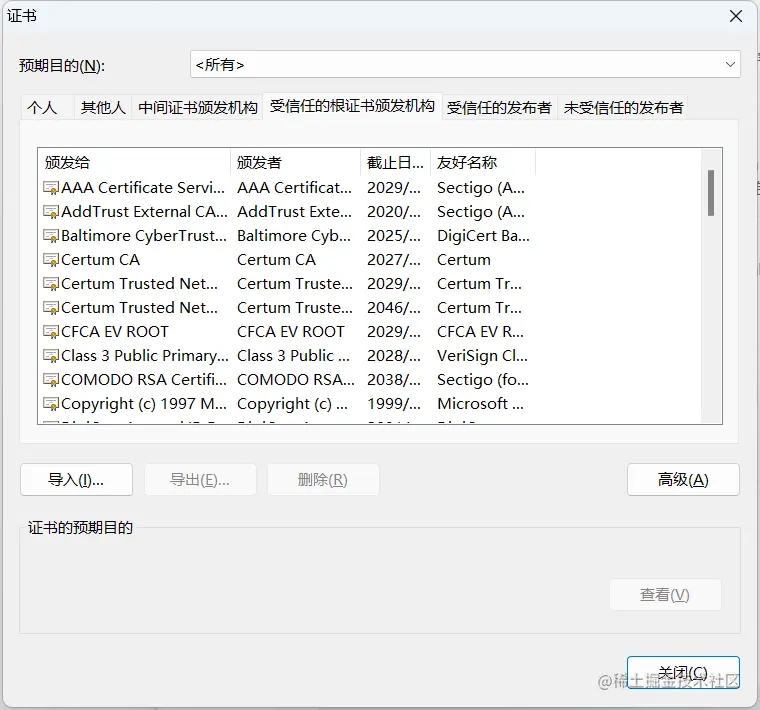
Task: Click the Microsoft ... friendly name
Action: point(480,404)
